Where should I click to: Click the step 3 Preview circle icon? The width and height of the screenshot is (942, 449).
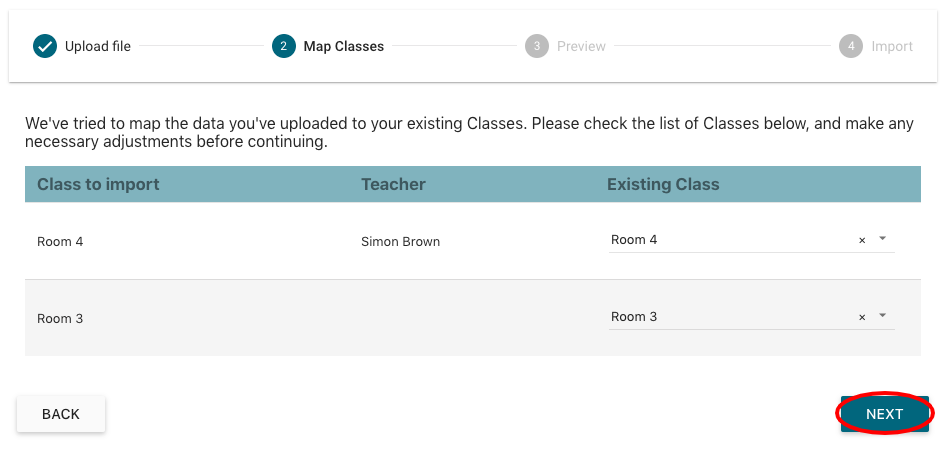537,46
